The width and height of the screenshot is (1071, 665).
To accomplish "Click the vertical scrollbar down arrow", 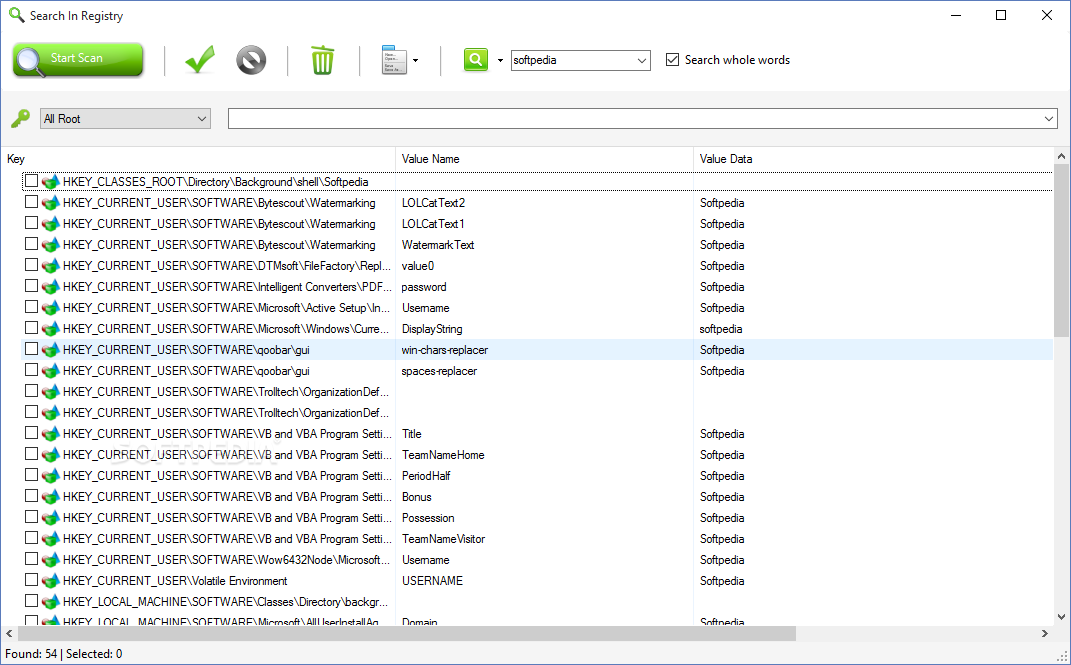I will click(x=1061, y=617).
